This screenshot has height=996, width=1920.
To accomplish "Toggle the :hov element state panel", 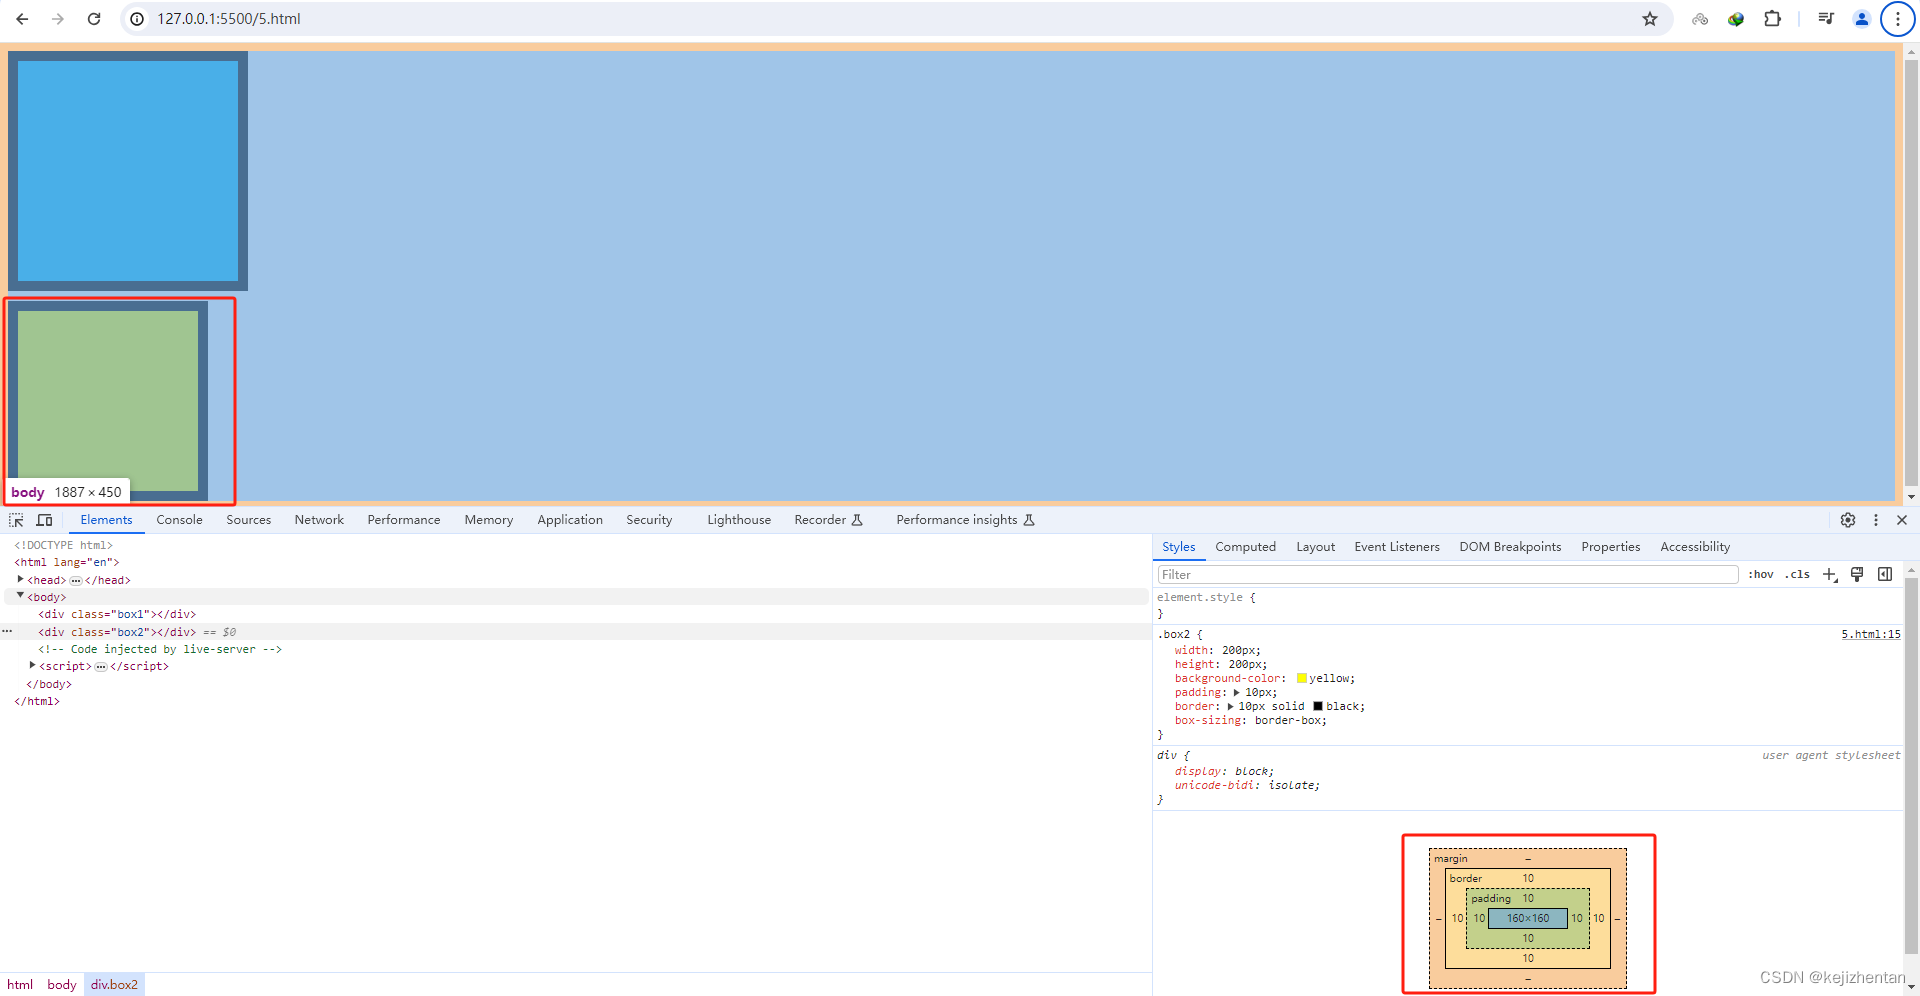I will tap(1761, 574).
